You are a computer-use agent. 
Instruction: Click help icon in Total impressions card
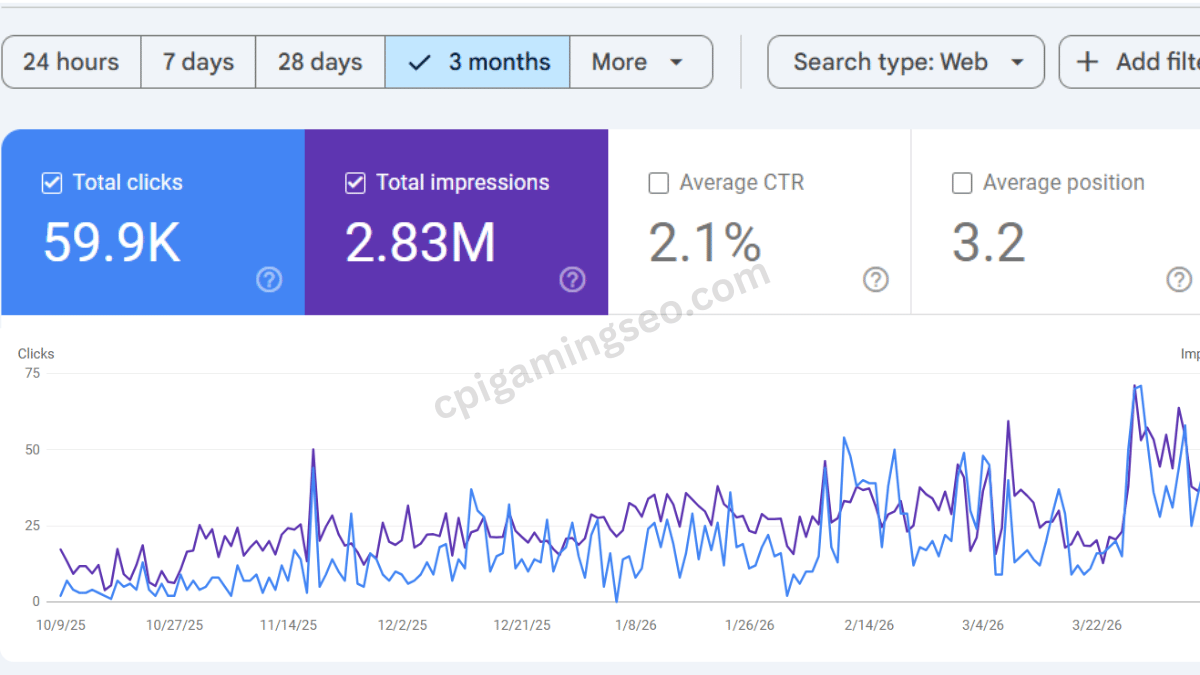572,280
